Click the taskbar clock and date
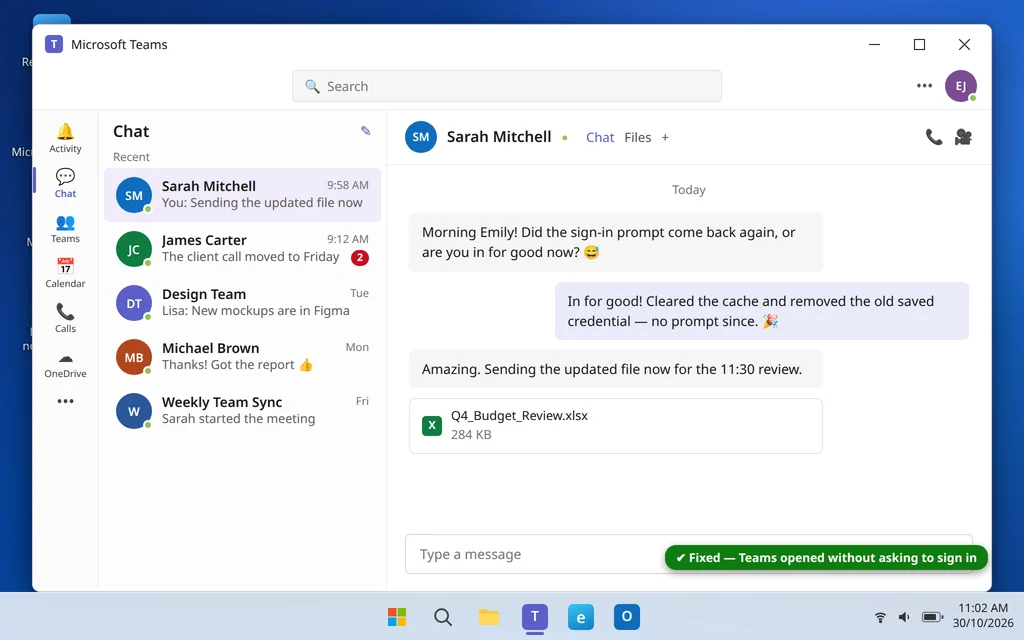This screenshot has height=640, width=1024. tap(983, 615)
